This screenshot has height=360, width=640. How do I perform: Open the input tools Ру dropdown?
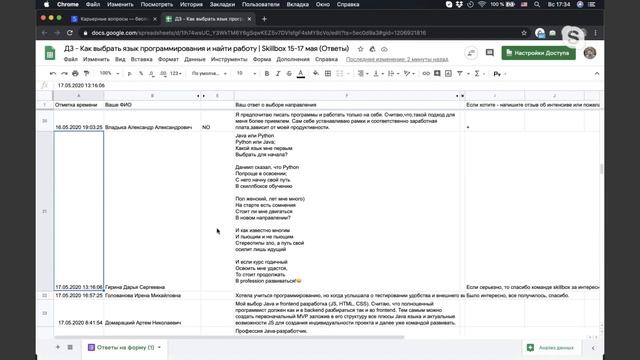(500, 74)
